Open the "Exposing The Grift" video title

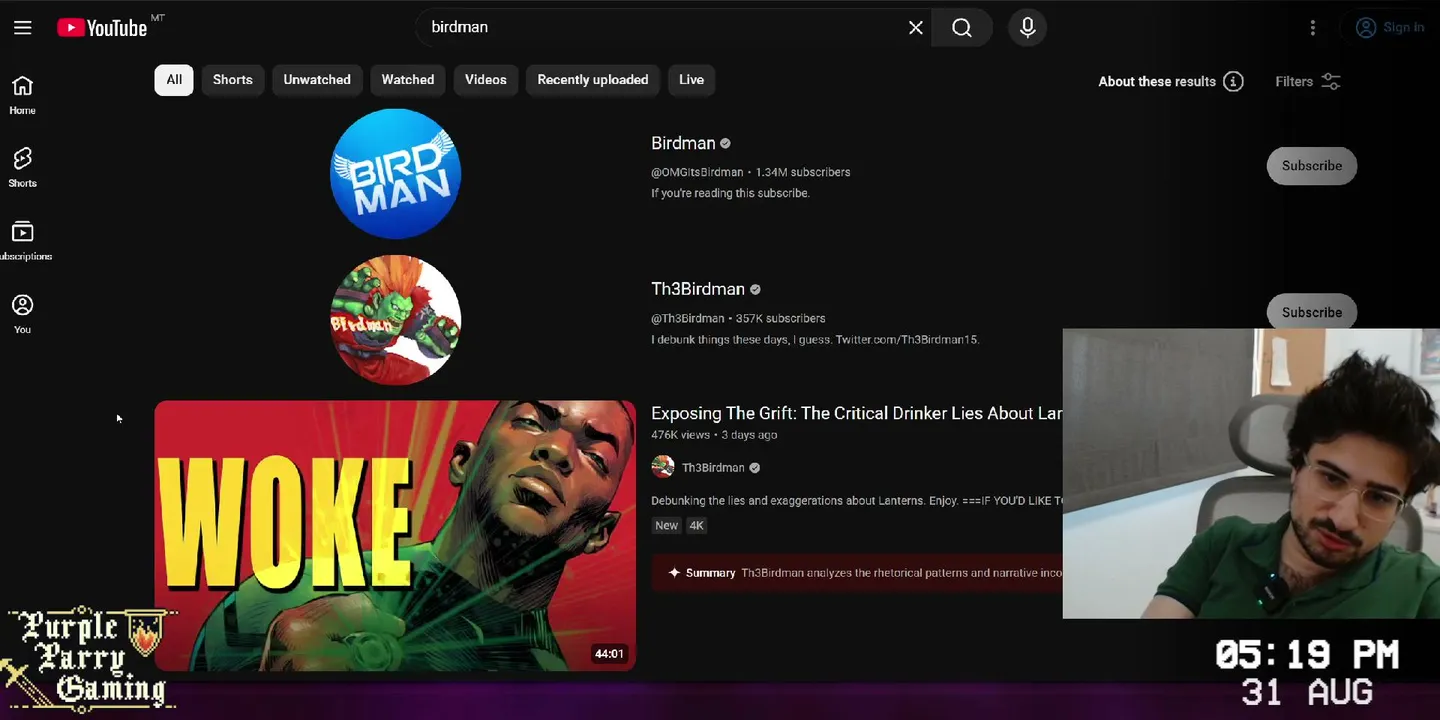[x=856, y=413]
